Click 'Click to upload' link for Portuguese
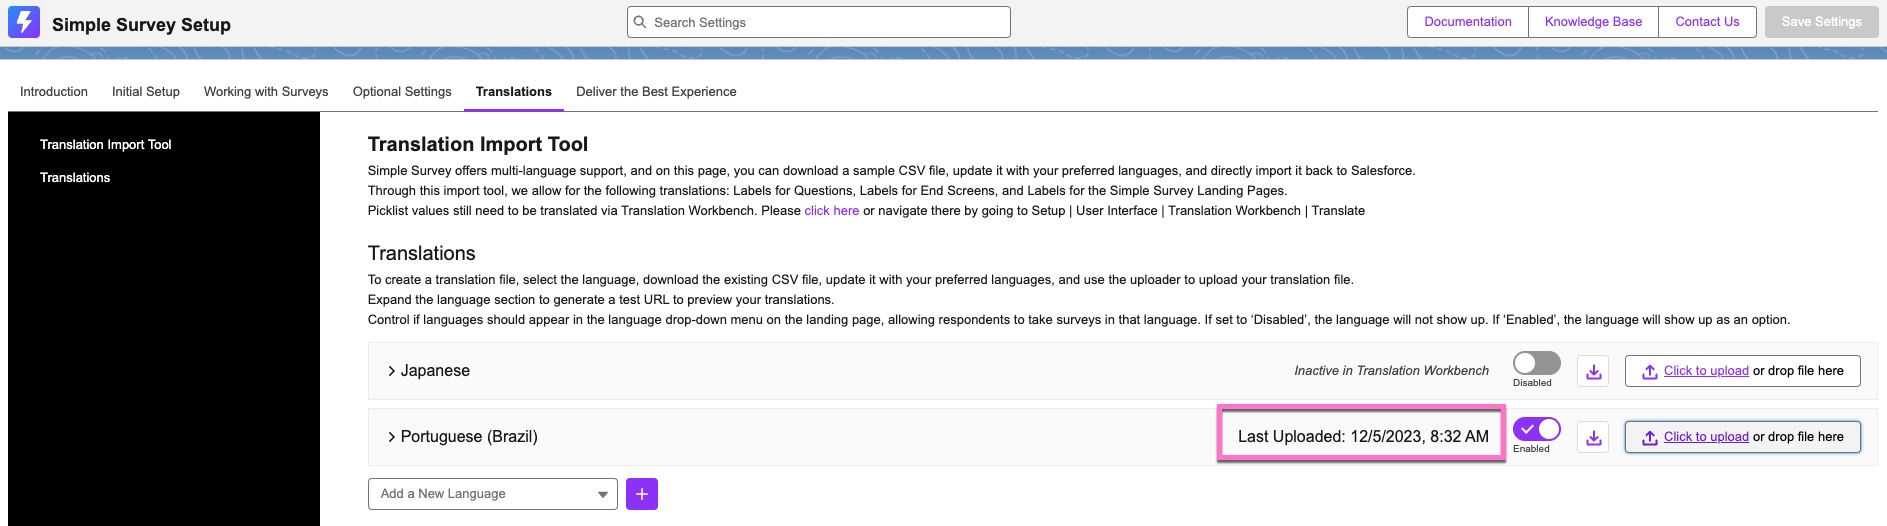Screen dimensions: 1887x526 pos(1706,437)
